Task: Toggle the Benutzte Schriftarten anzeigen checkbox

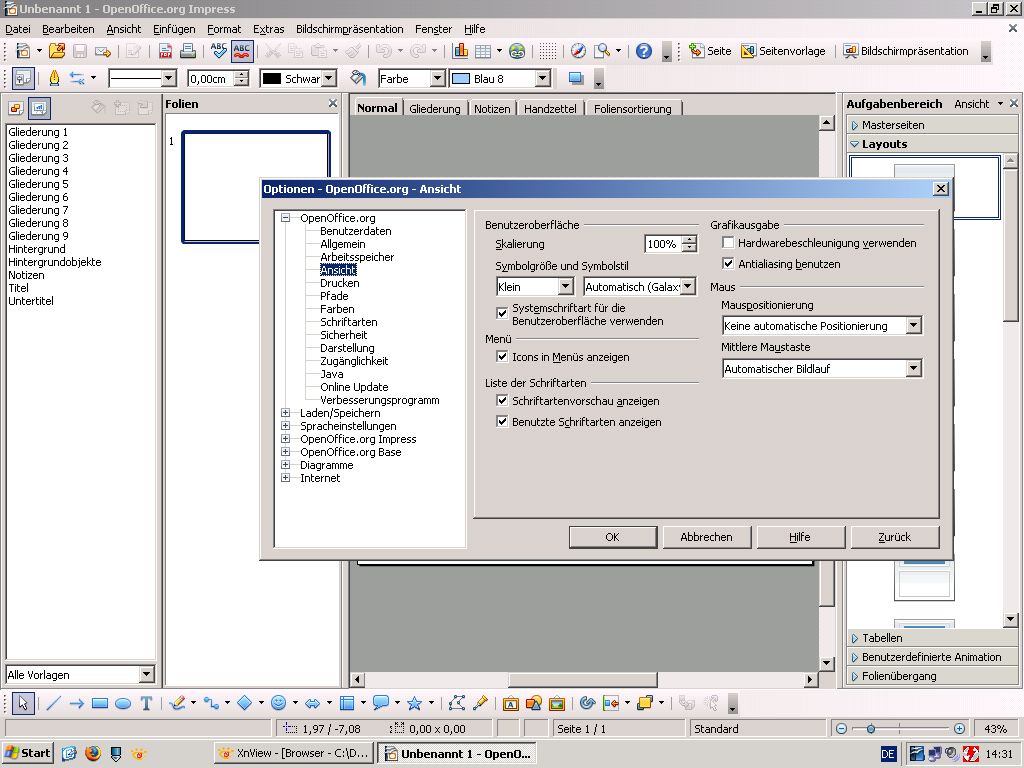Action: pyautogui.click(x=502, y=421)
